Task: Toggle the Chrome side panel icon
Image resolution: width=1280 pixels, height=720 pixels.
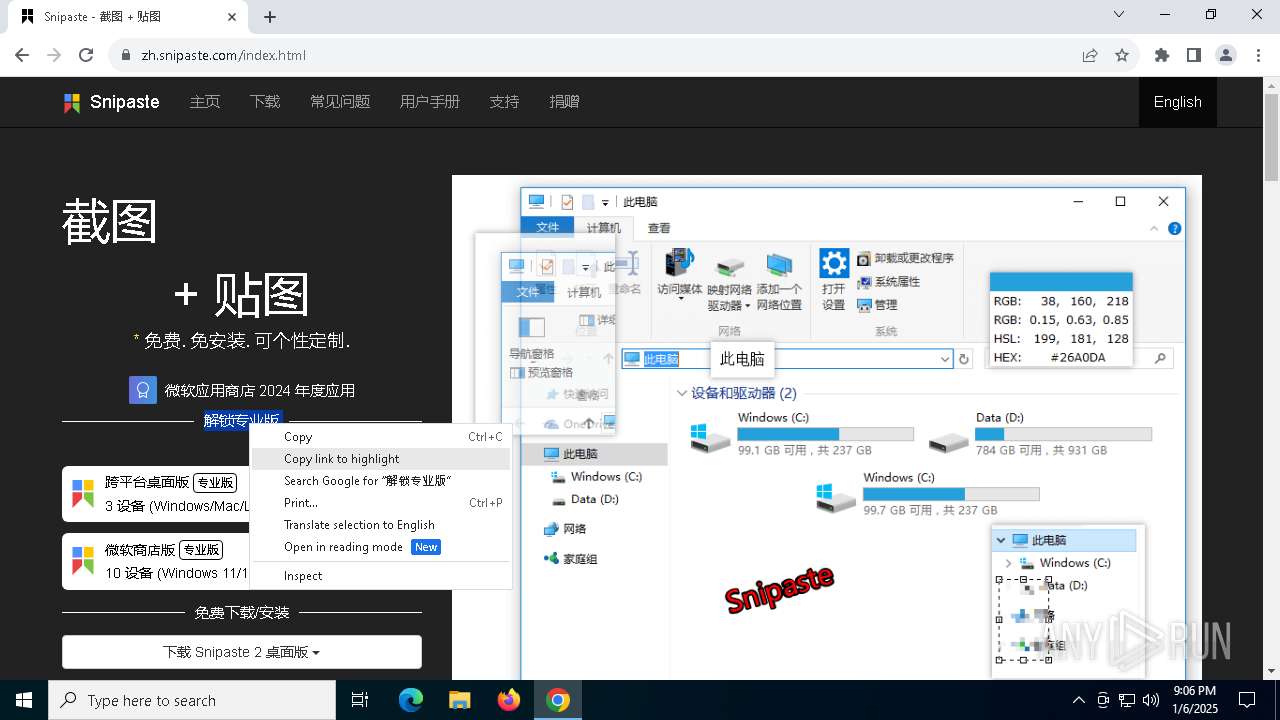Action: click(x=1194, y=55)
